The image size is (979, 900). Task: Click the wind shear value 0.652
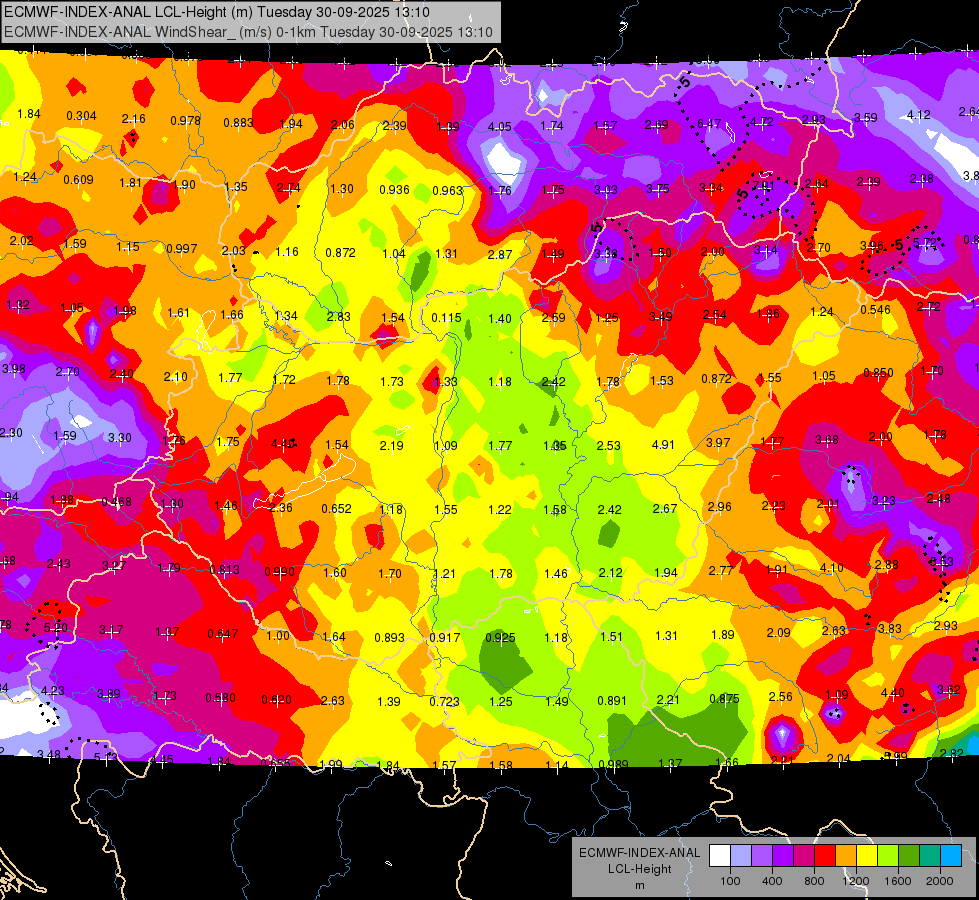(337, 509)
